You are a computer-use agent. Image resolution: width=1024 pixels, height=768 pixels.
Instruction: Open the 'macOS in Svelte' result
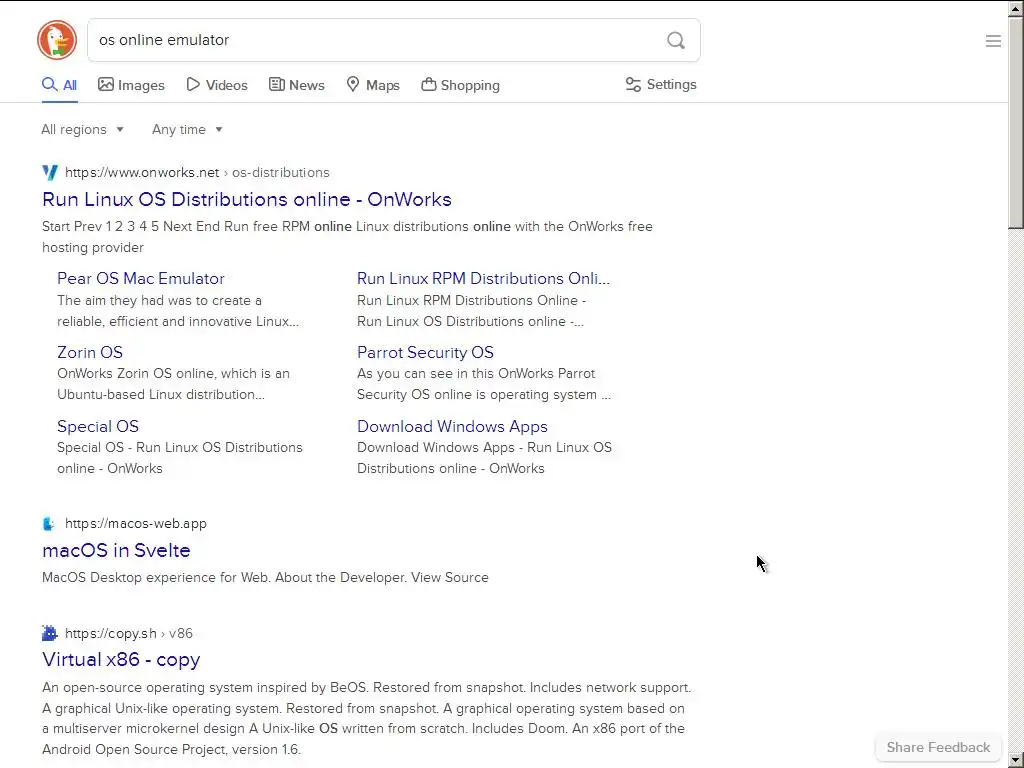tap(116, 551)
